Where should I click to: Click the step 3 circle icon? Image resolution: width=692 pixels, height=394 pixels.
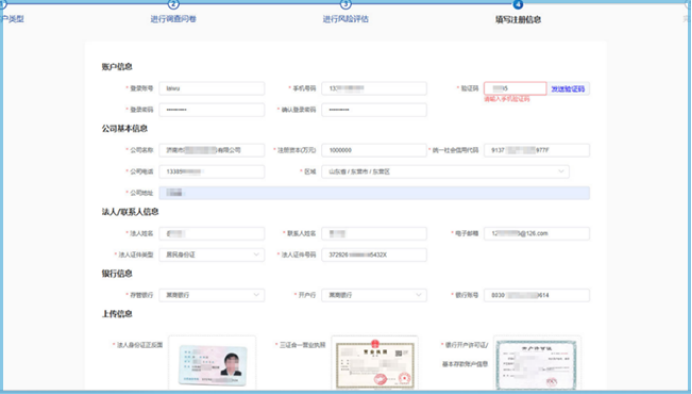pos(345,4)
